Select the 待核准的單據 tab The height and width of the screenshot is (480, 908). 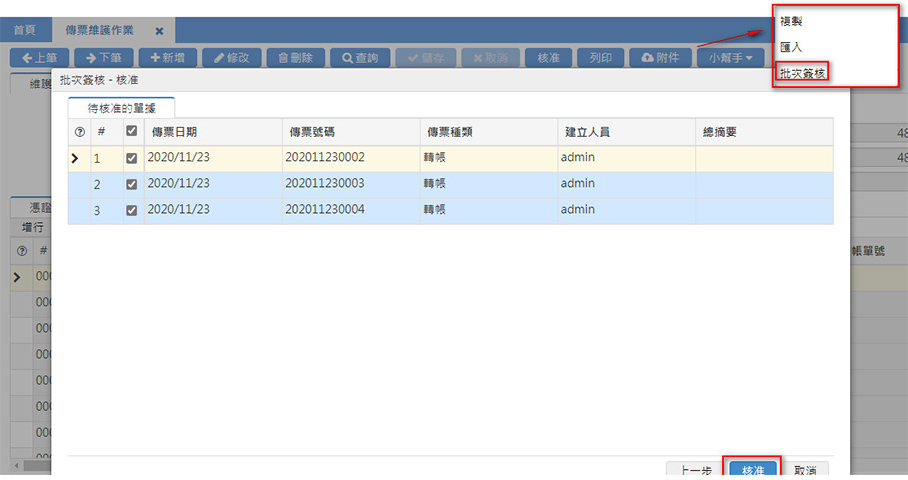click(121, 108)
